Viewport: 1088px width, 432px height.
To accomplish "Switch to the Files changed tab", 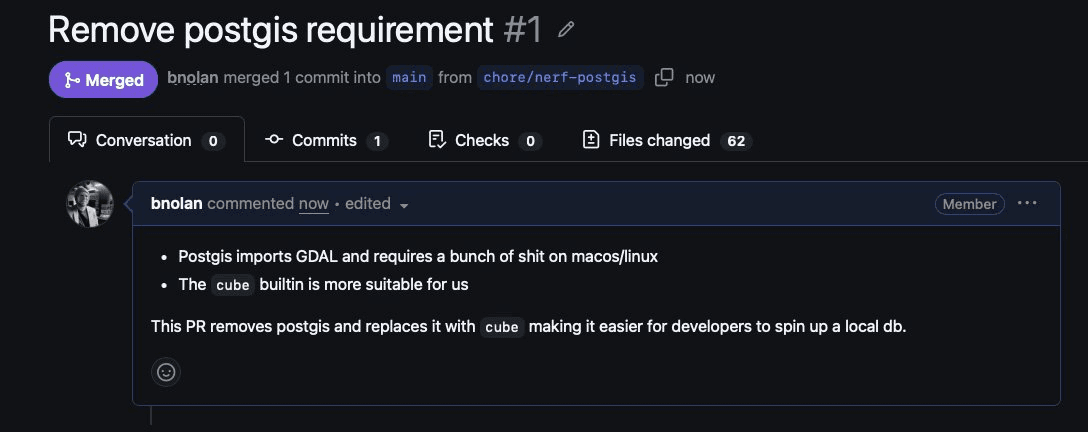I will tap(659, 140).
